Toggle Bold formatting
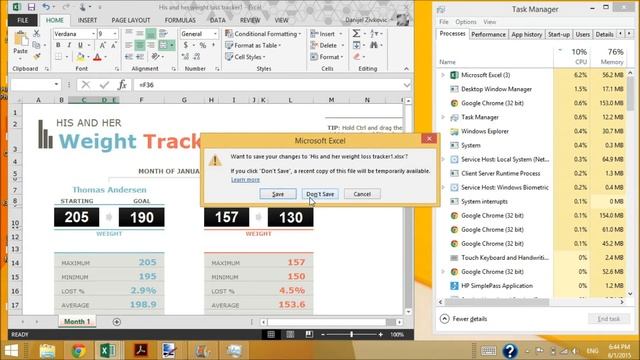This screenshot has height=360, width=640. click(58, 45)
